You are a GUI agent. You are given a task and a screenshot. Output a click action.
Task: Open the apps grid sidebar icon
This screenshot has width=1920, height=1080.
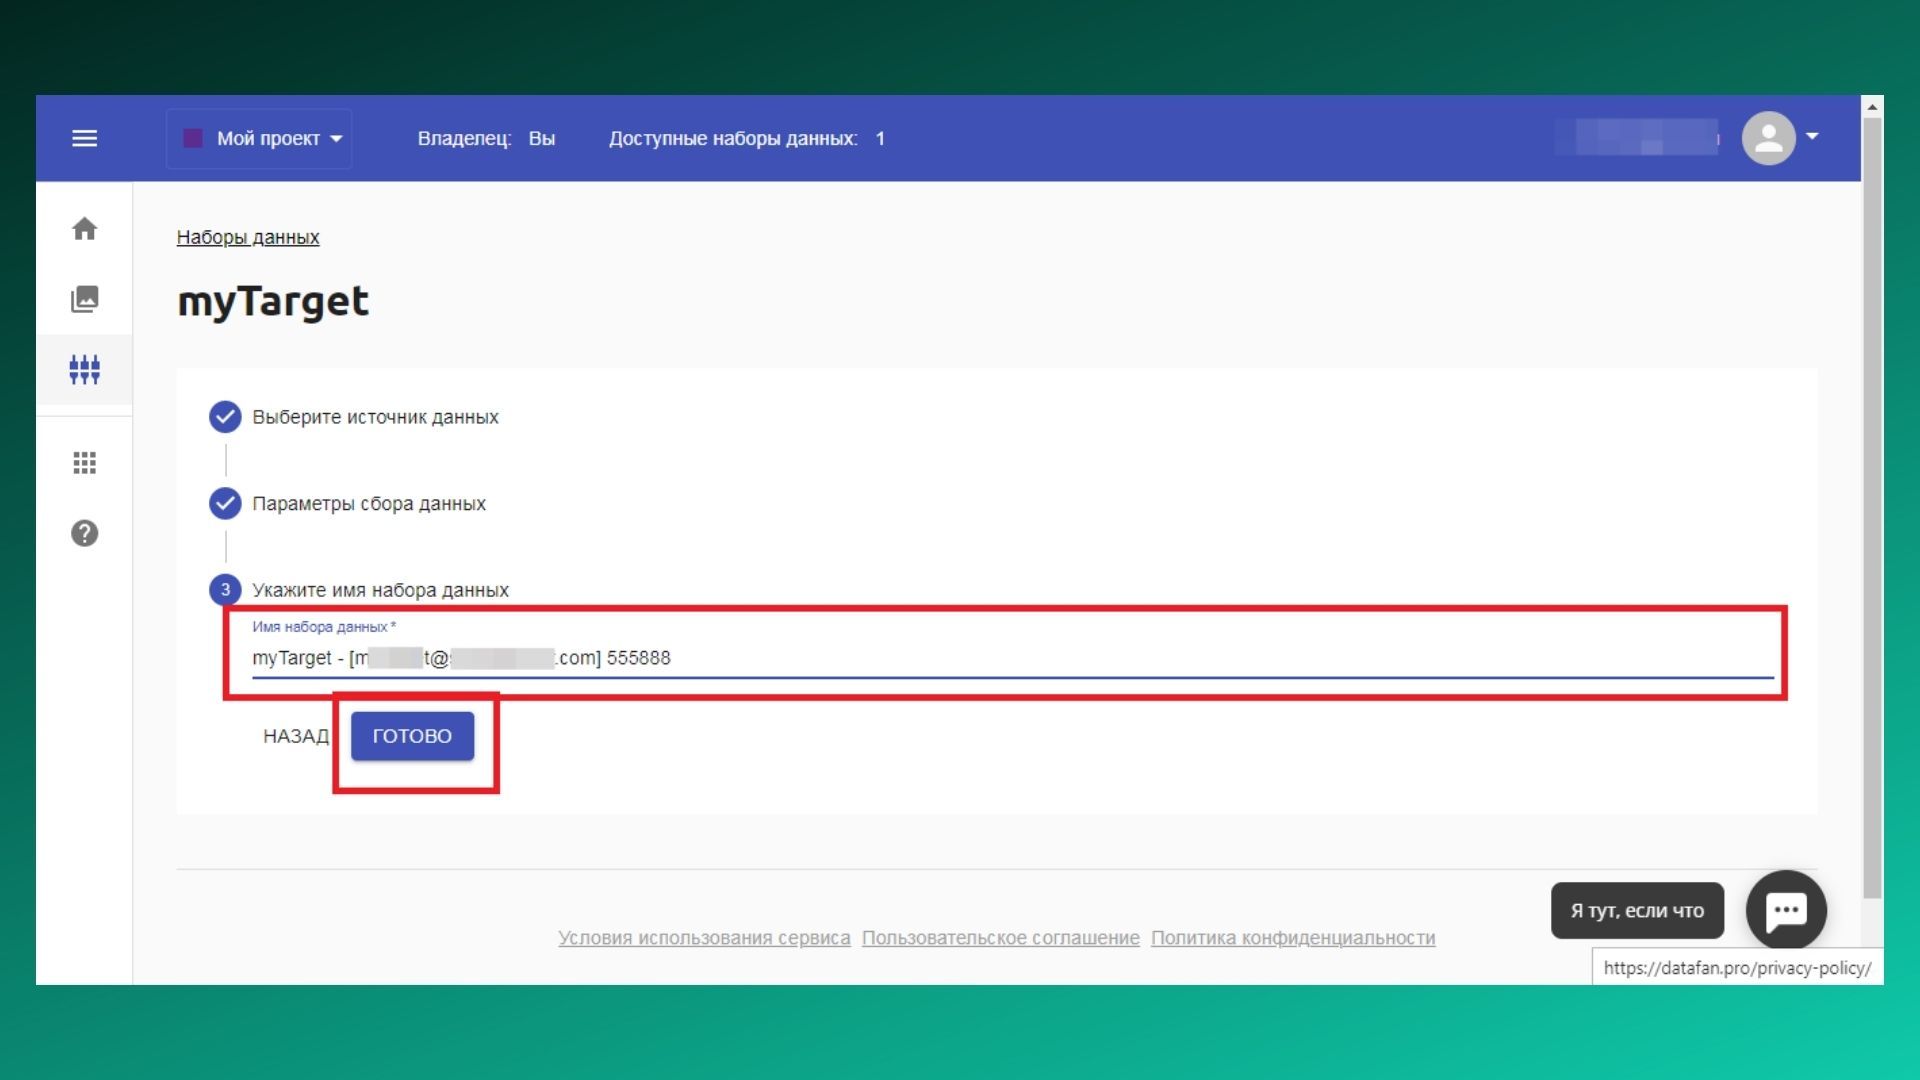point(85,462)
